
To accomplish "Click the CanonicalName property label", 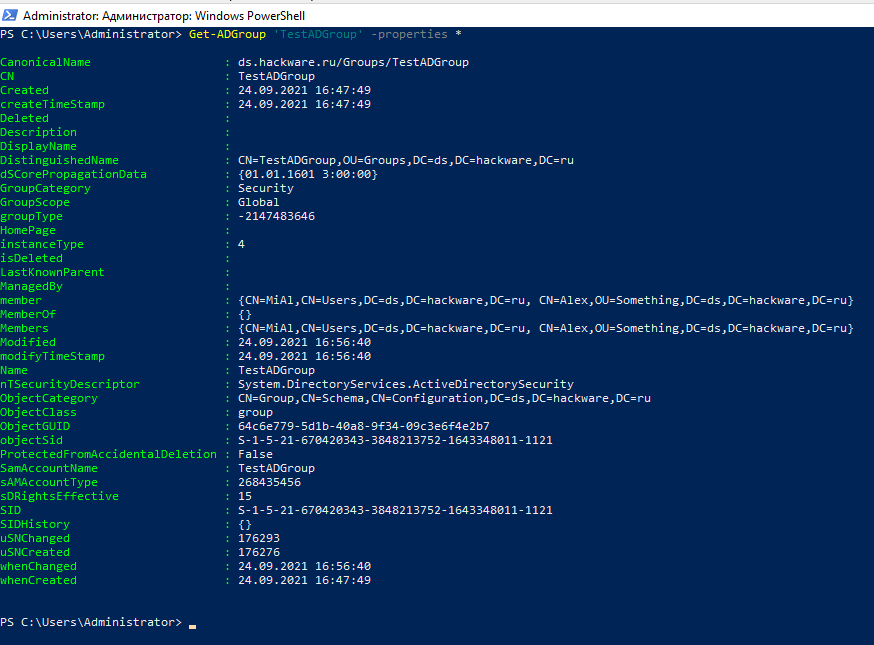I will 45,62.
